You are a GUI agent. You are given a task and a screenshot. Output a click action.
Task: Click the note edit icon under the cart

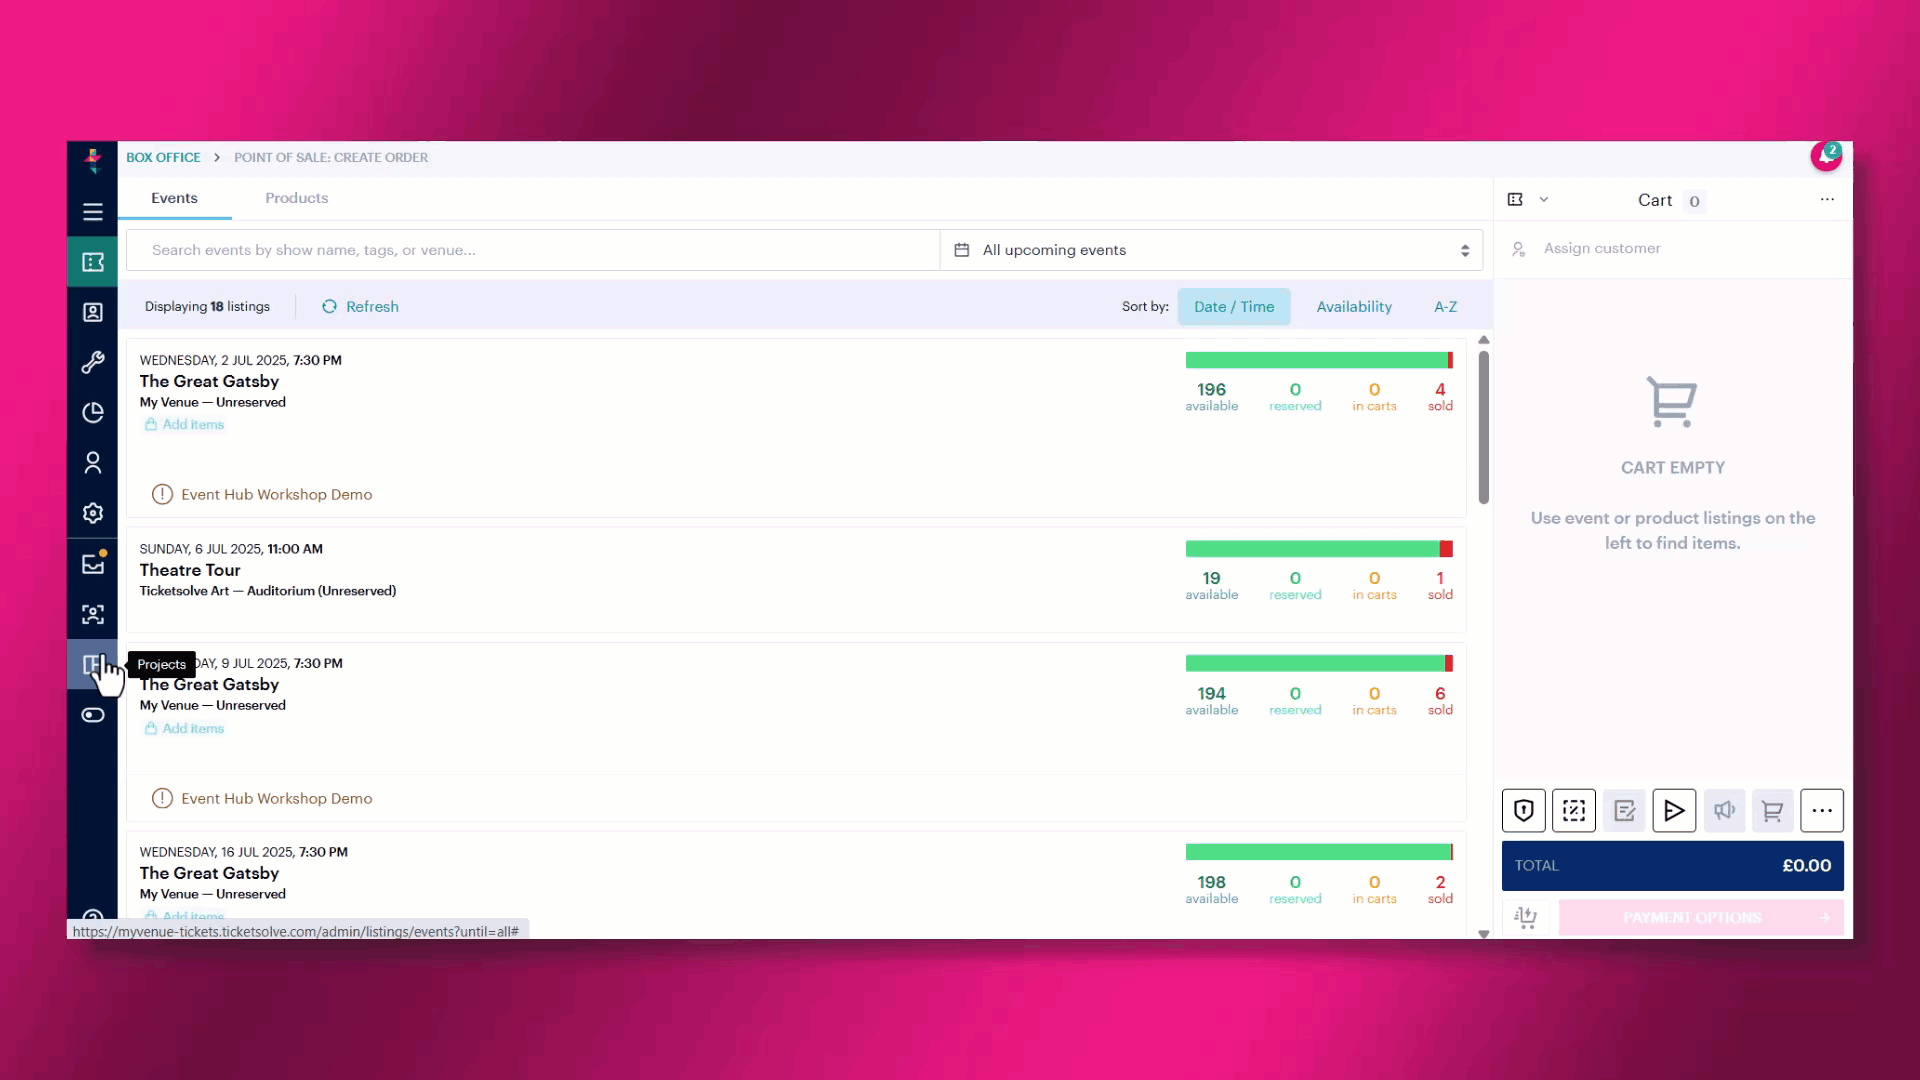tap(1624, 811)
